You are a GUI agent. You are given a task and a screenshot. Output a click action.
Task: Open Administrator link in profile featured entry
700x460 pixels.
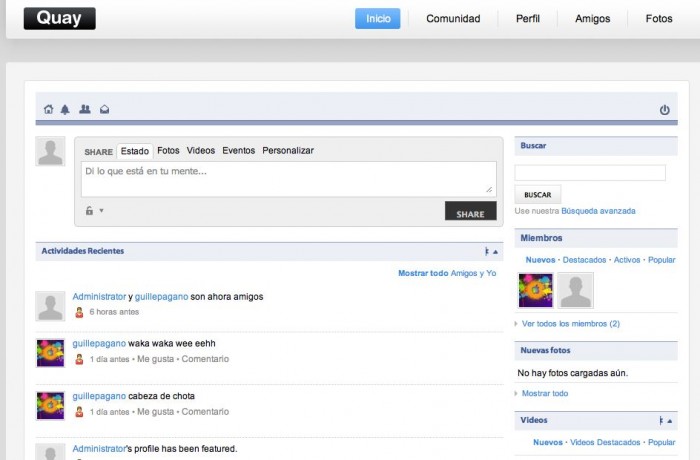coord(99,448)
